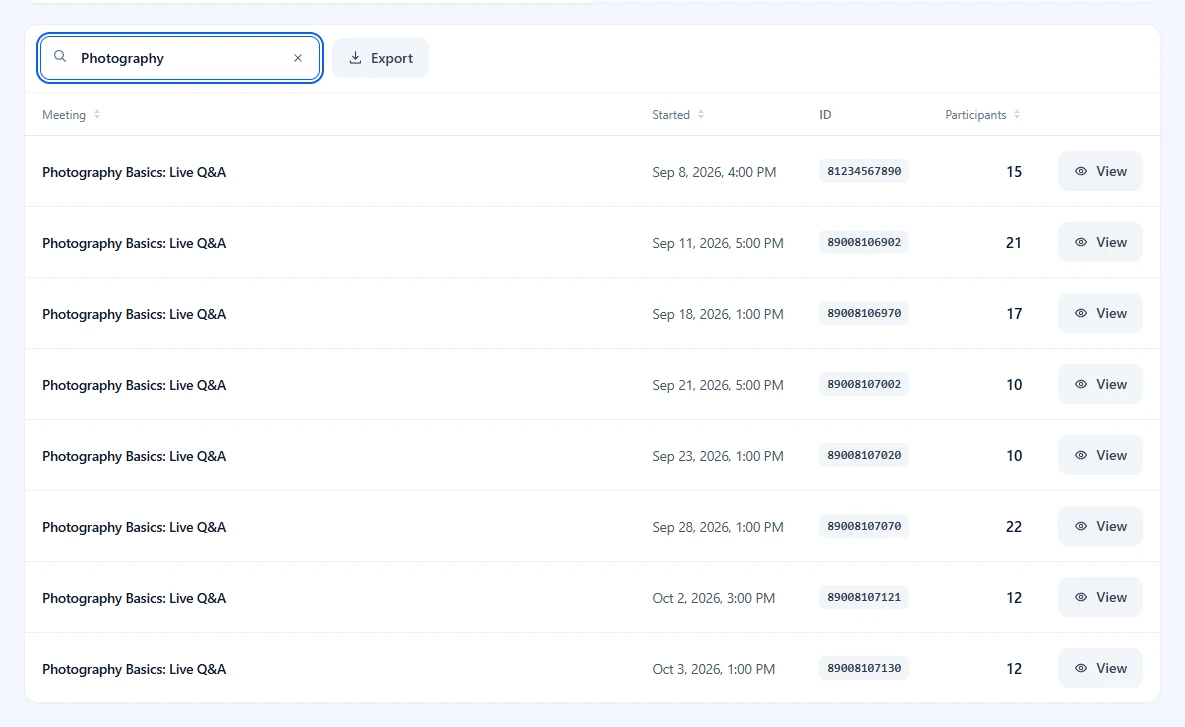
Task: Click meeting ID 89008107130 badge
Action: (x=864, y=669)
